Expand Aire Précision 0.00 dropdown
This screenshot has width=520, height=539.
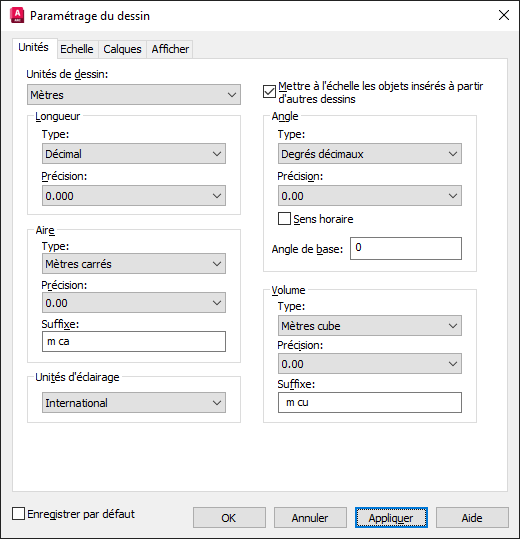point(134,302)
